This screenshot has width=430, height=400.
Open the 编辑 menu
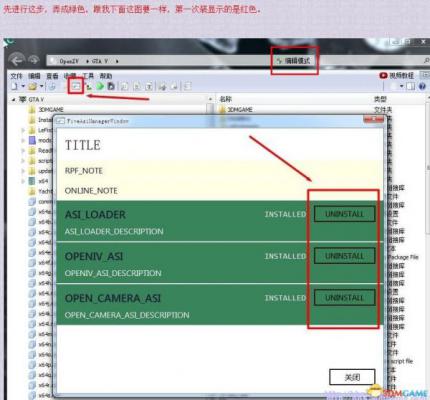(x=34, y=76)
